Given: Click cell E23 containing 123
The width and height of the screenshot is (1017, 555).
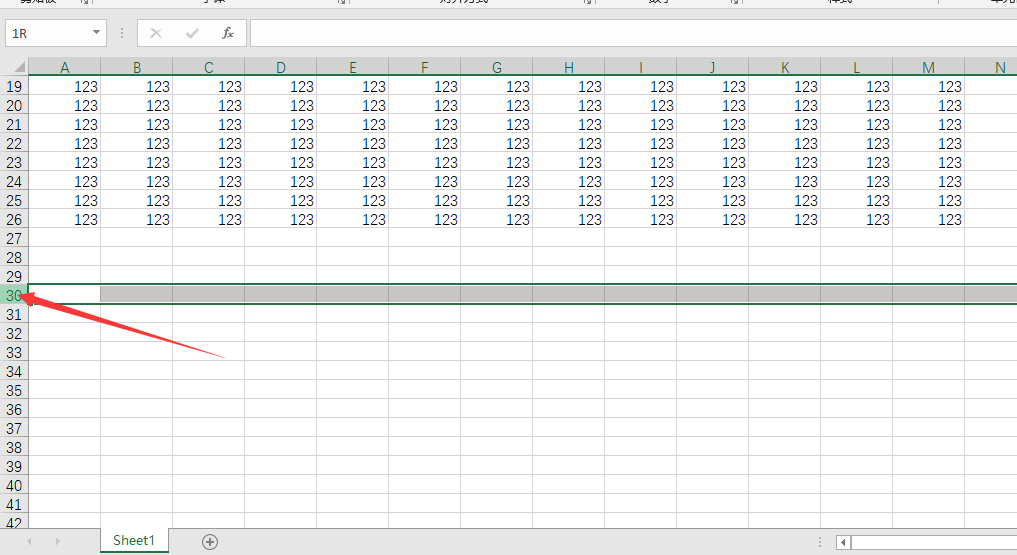Looking at the screenshot, I should [353, 162].
